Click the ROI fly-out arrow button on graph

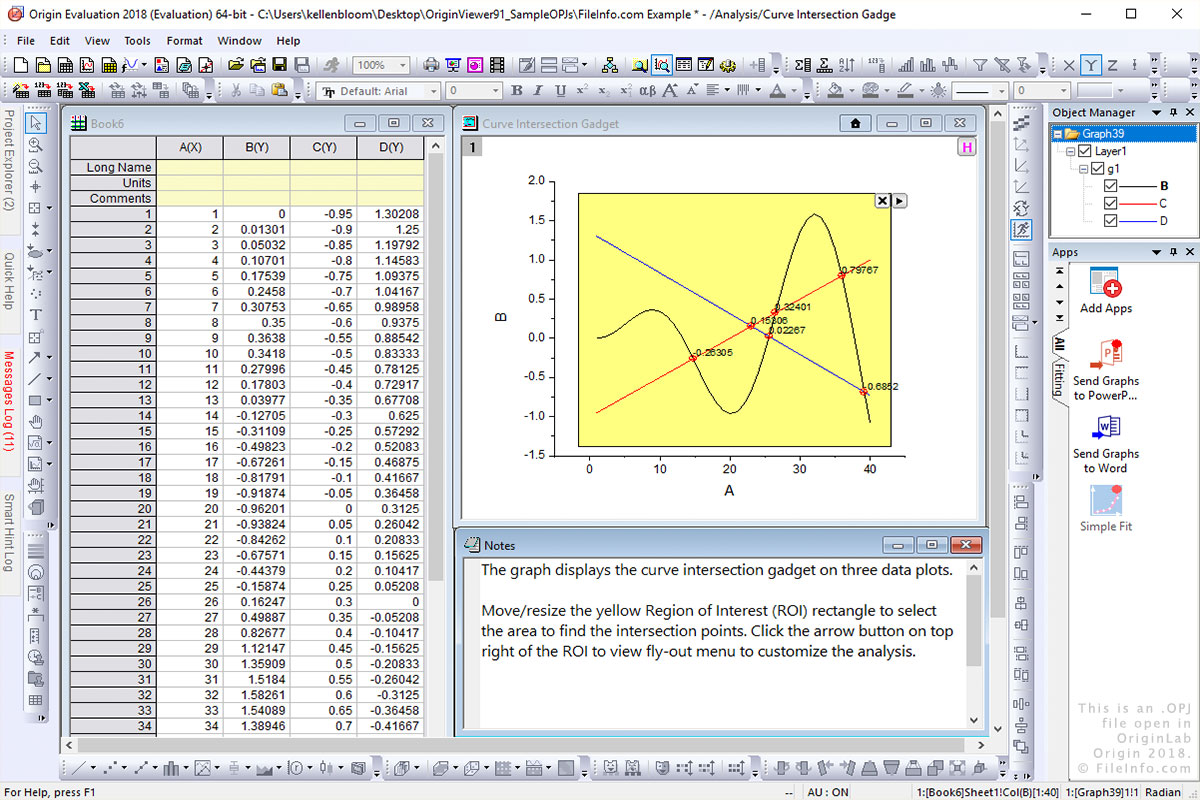tap(899, 200)
